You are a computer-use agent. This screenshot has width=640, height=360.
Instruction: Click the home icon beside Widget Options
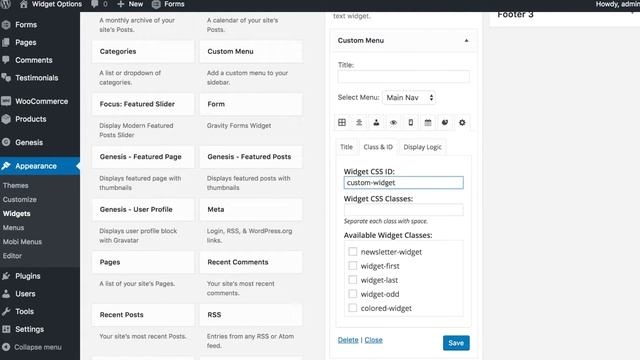click(x=24, y=4)
